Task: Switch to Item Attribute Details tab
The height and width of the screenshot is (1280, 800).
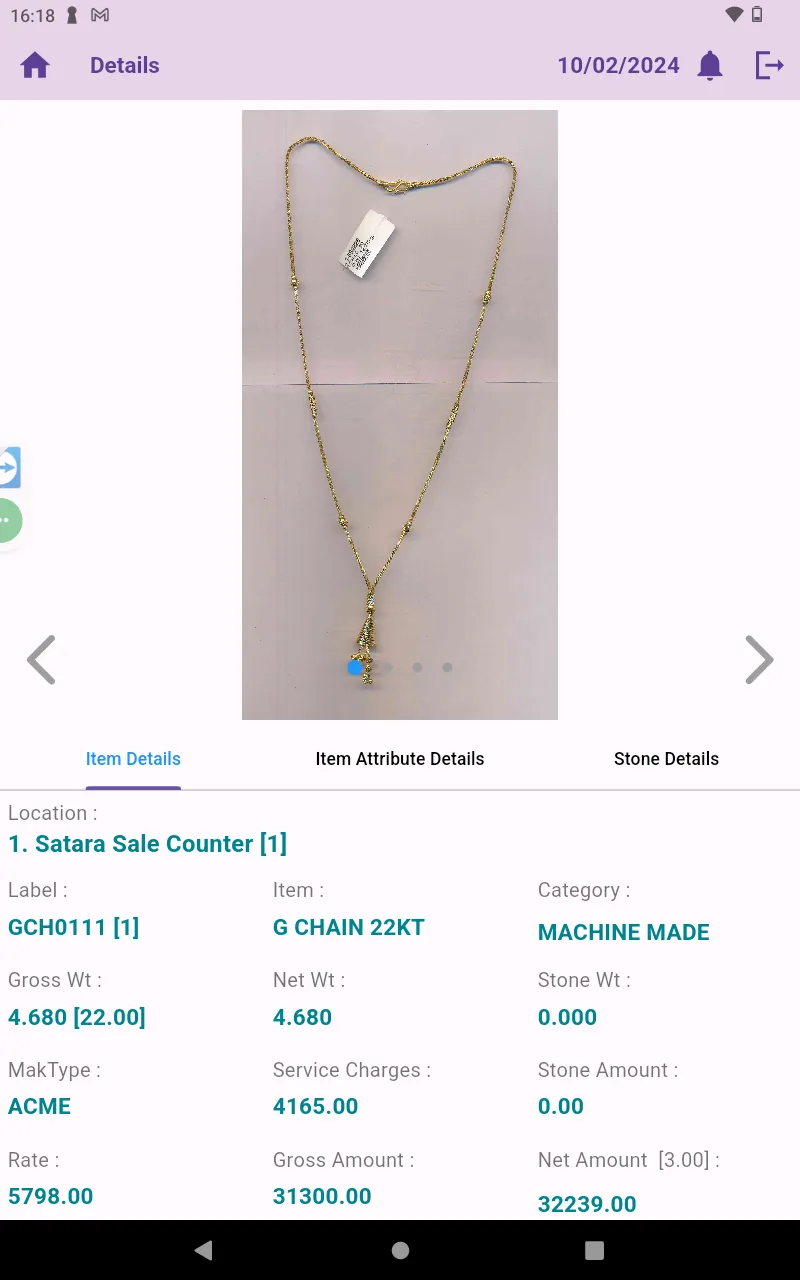Action: point(400,759)
